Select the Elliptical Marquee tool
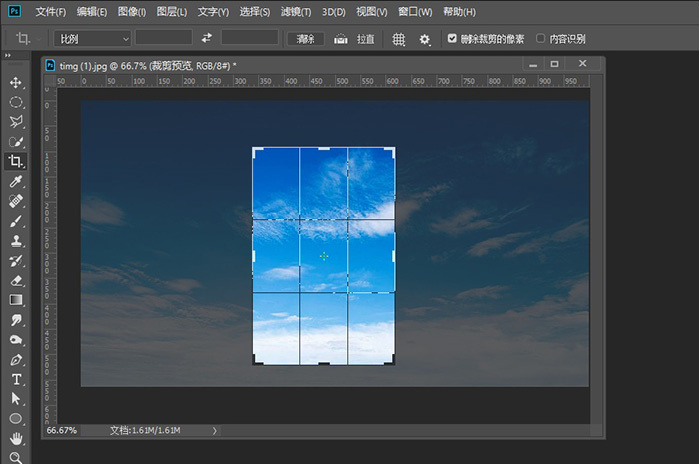This screenshot has width=699, height=464. click(x=16, y=102)
